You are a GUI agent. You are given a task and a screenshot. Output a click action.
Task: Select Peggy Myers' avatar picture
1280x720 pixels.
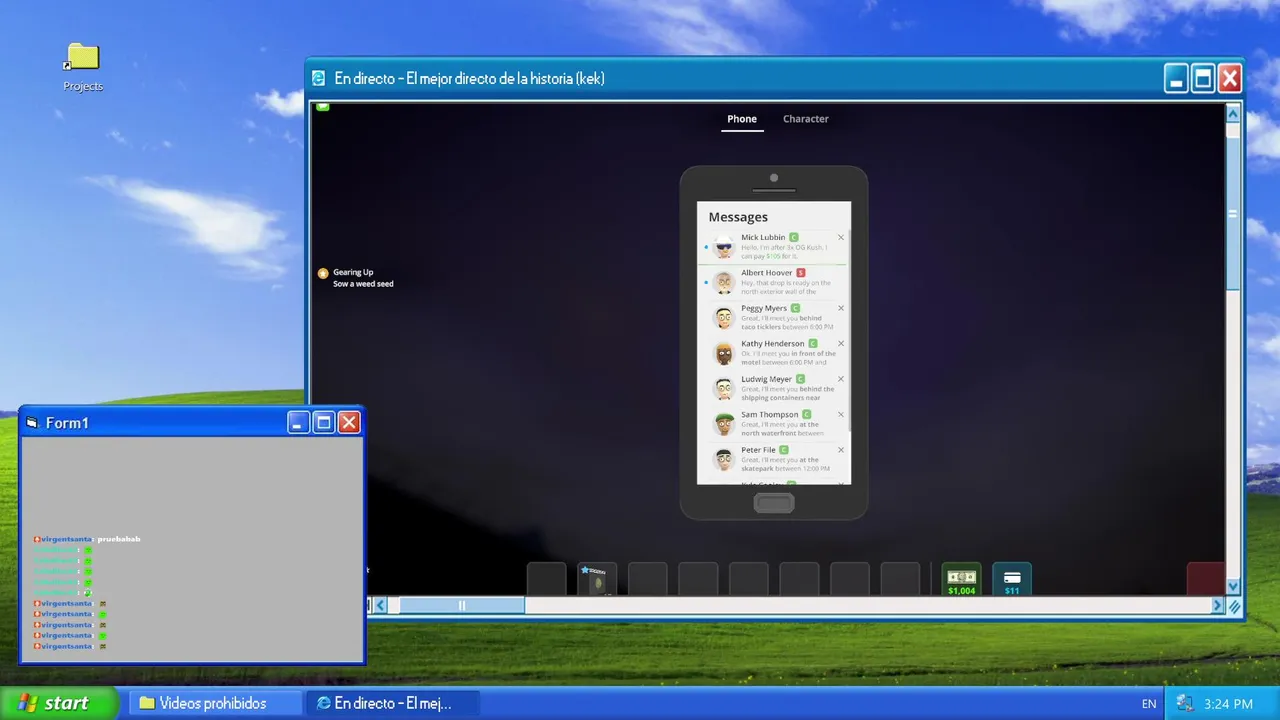click(724, 318)
